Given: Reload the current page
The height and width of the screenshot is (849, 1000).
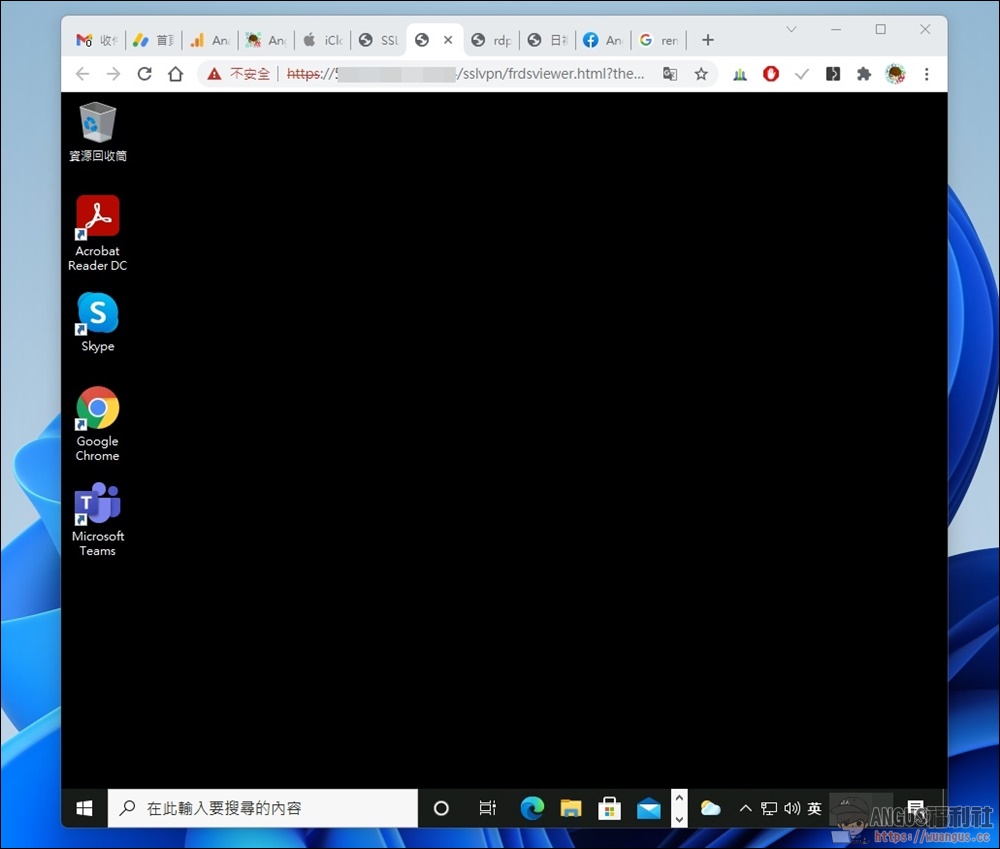Looking at the screenshot, I should tap(145, 74).
